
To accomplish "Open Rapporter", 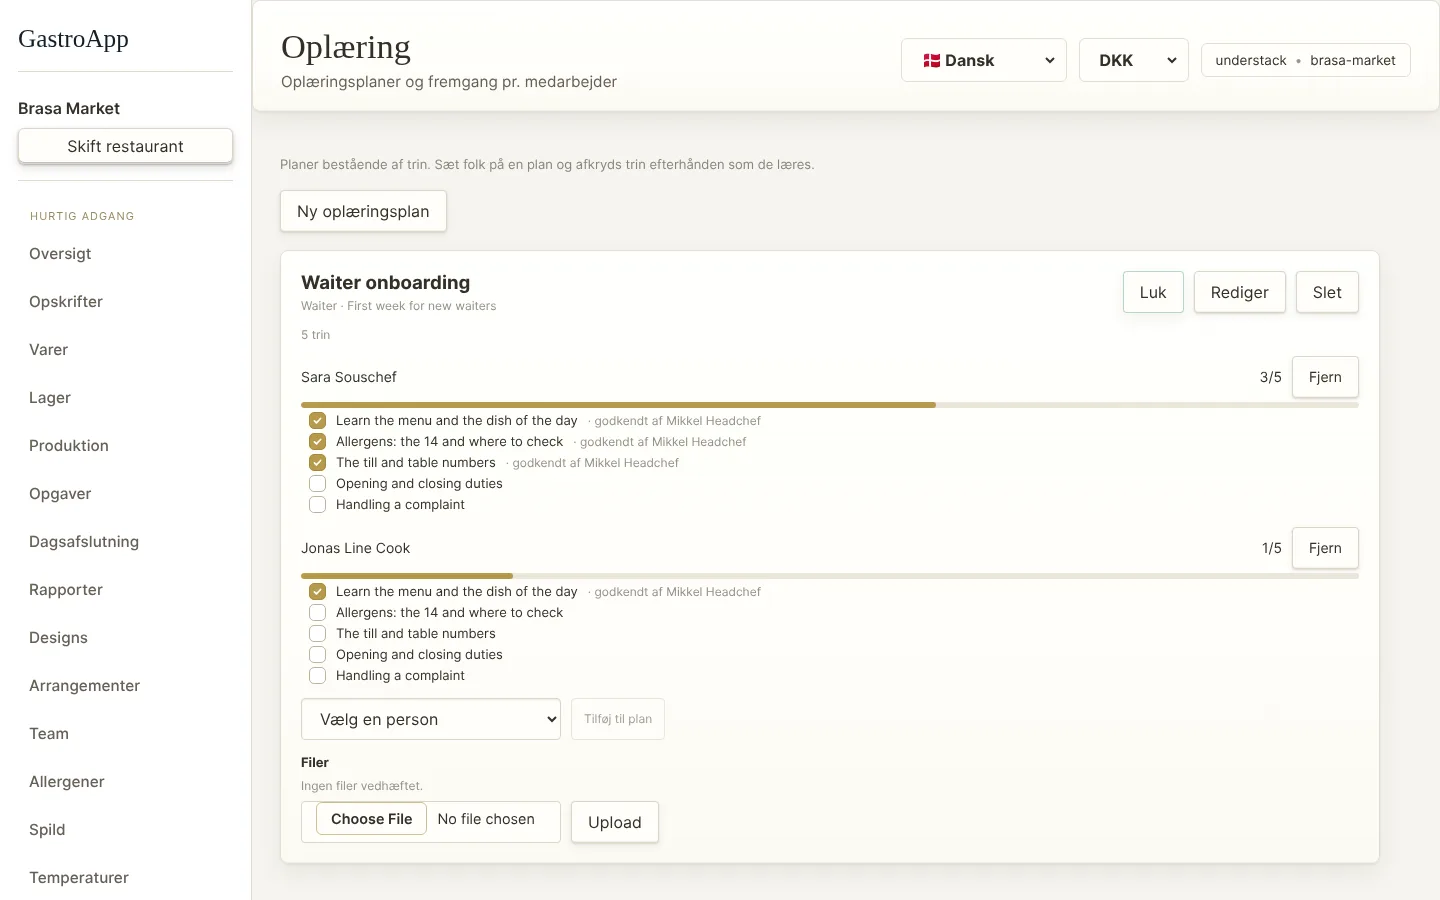I will point(66,590).
